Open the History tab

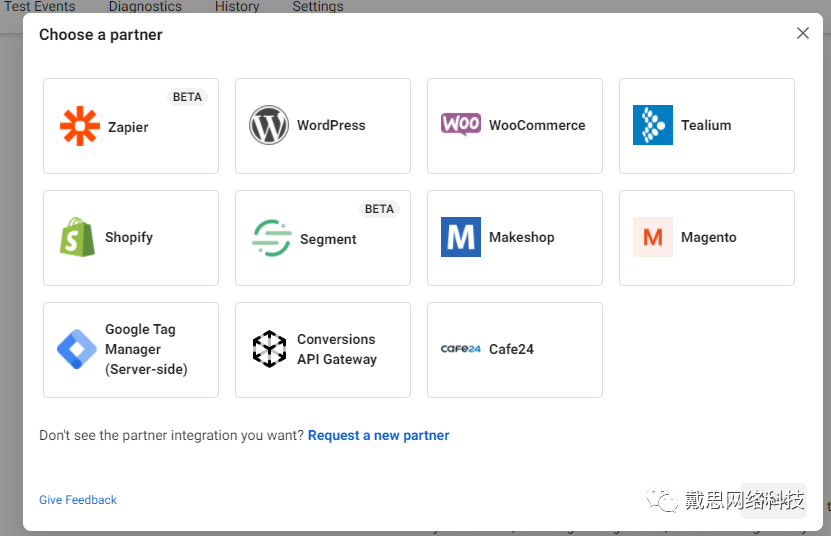click(237, 6)
